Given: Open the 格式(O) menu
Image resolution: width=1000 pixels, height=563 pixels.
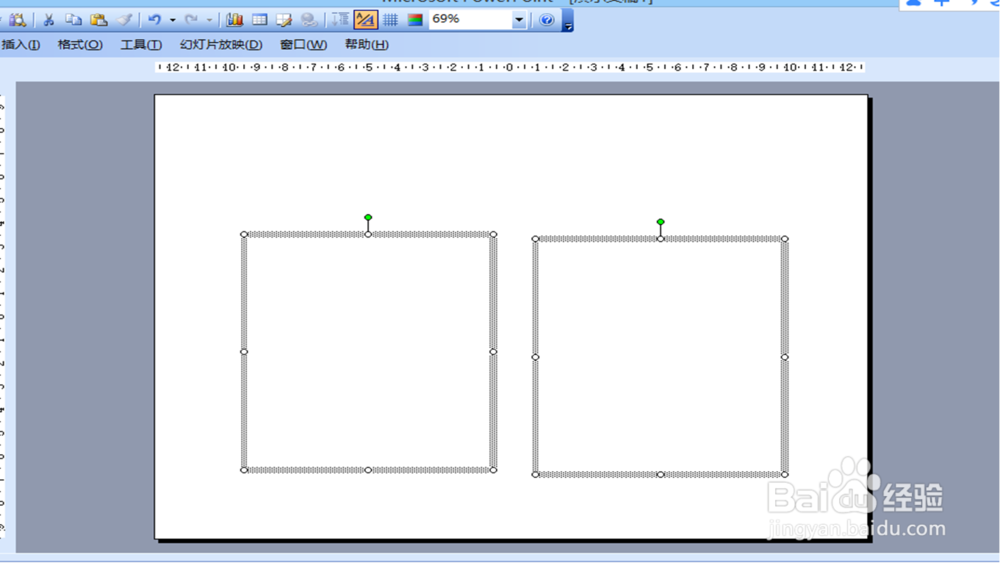Looking at the screenshot, I should 80,45.
